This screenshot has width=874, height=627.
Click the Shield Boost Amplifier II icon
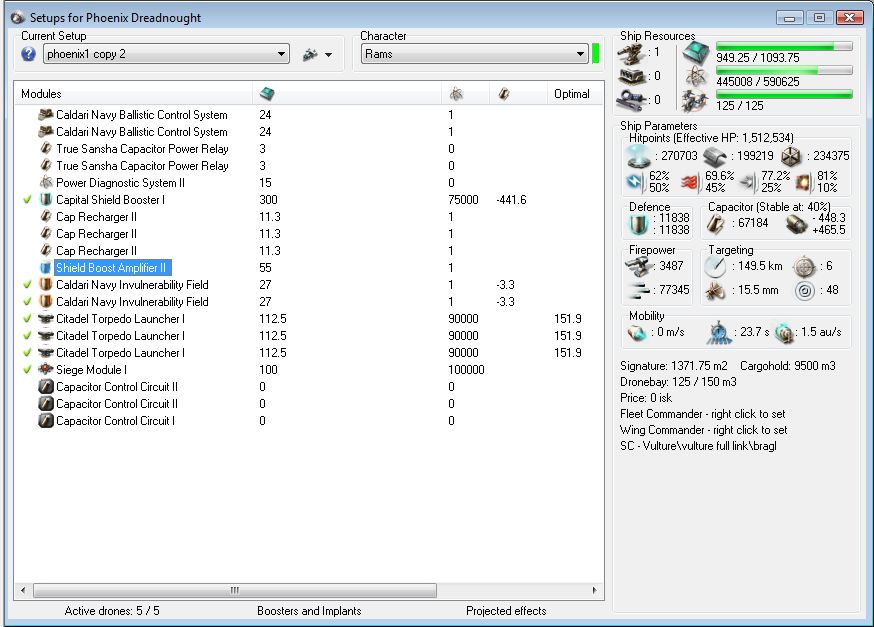coord(46,268)
